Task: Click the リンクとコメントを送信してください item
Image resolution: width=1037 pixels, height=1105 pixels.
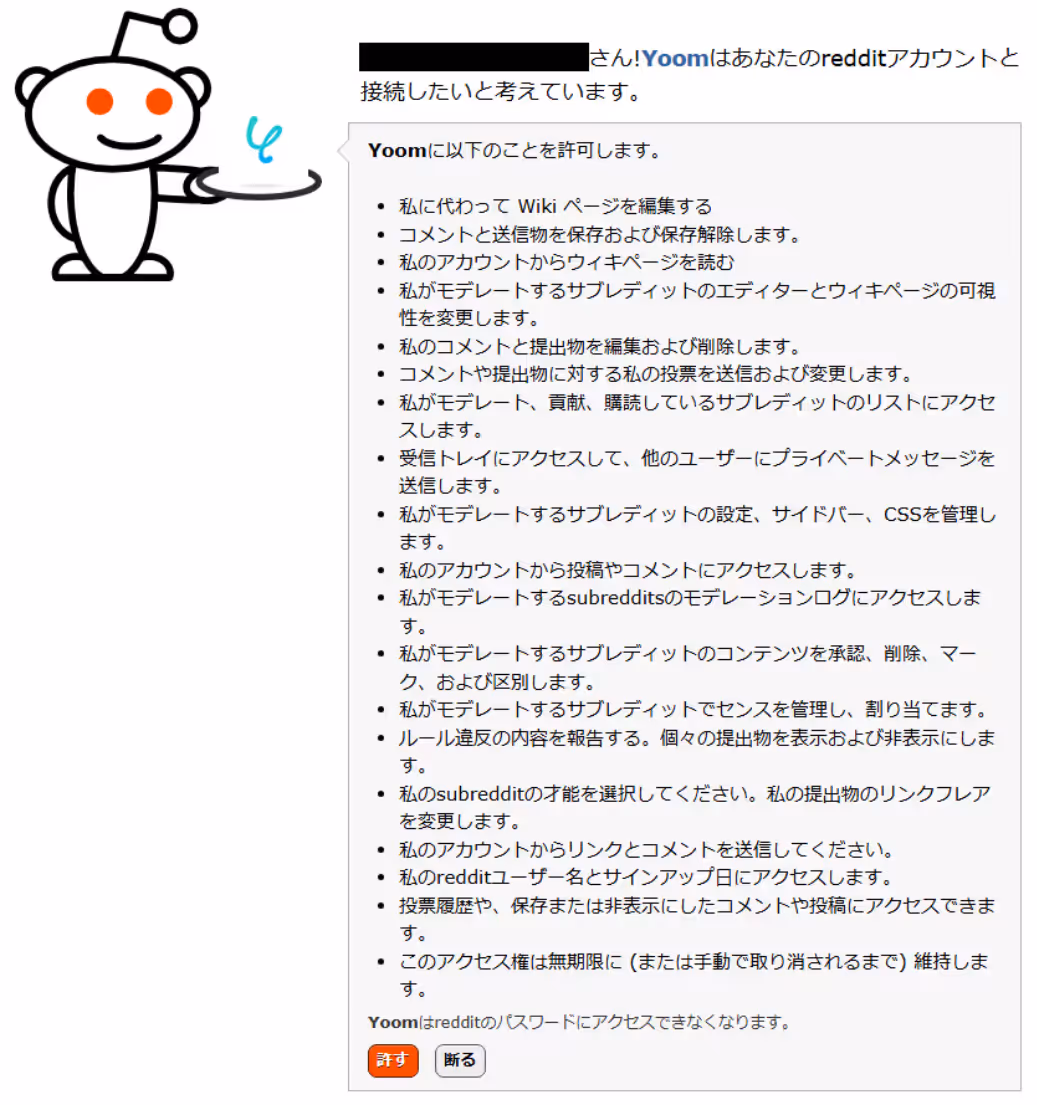Action: pyautogui.click(x=646, y=849)
